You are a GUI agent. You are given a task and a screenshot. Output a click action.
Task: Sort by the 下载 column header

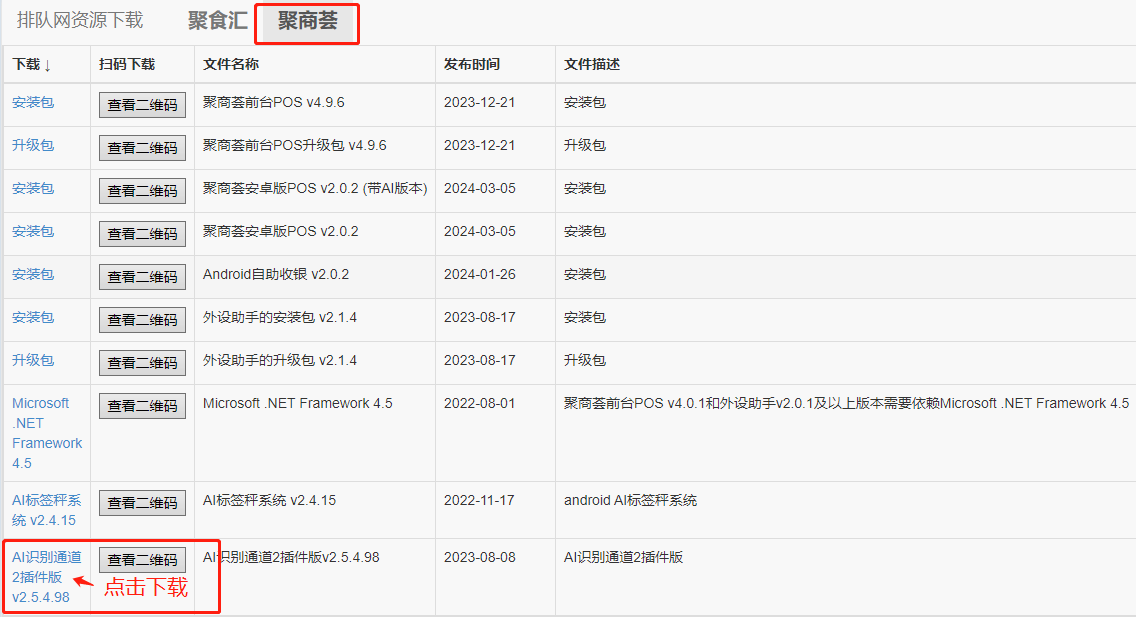click(x=32, y=64)
